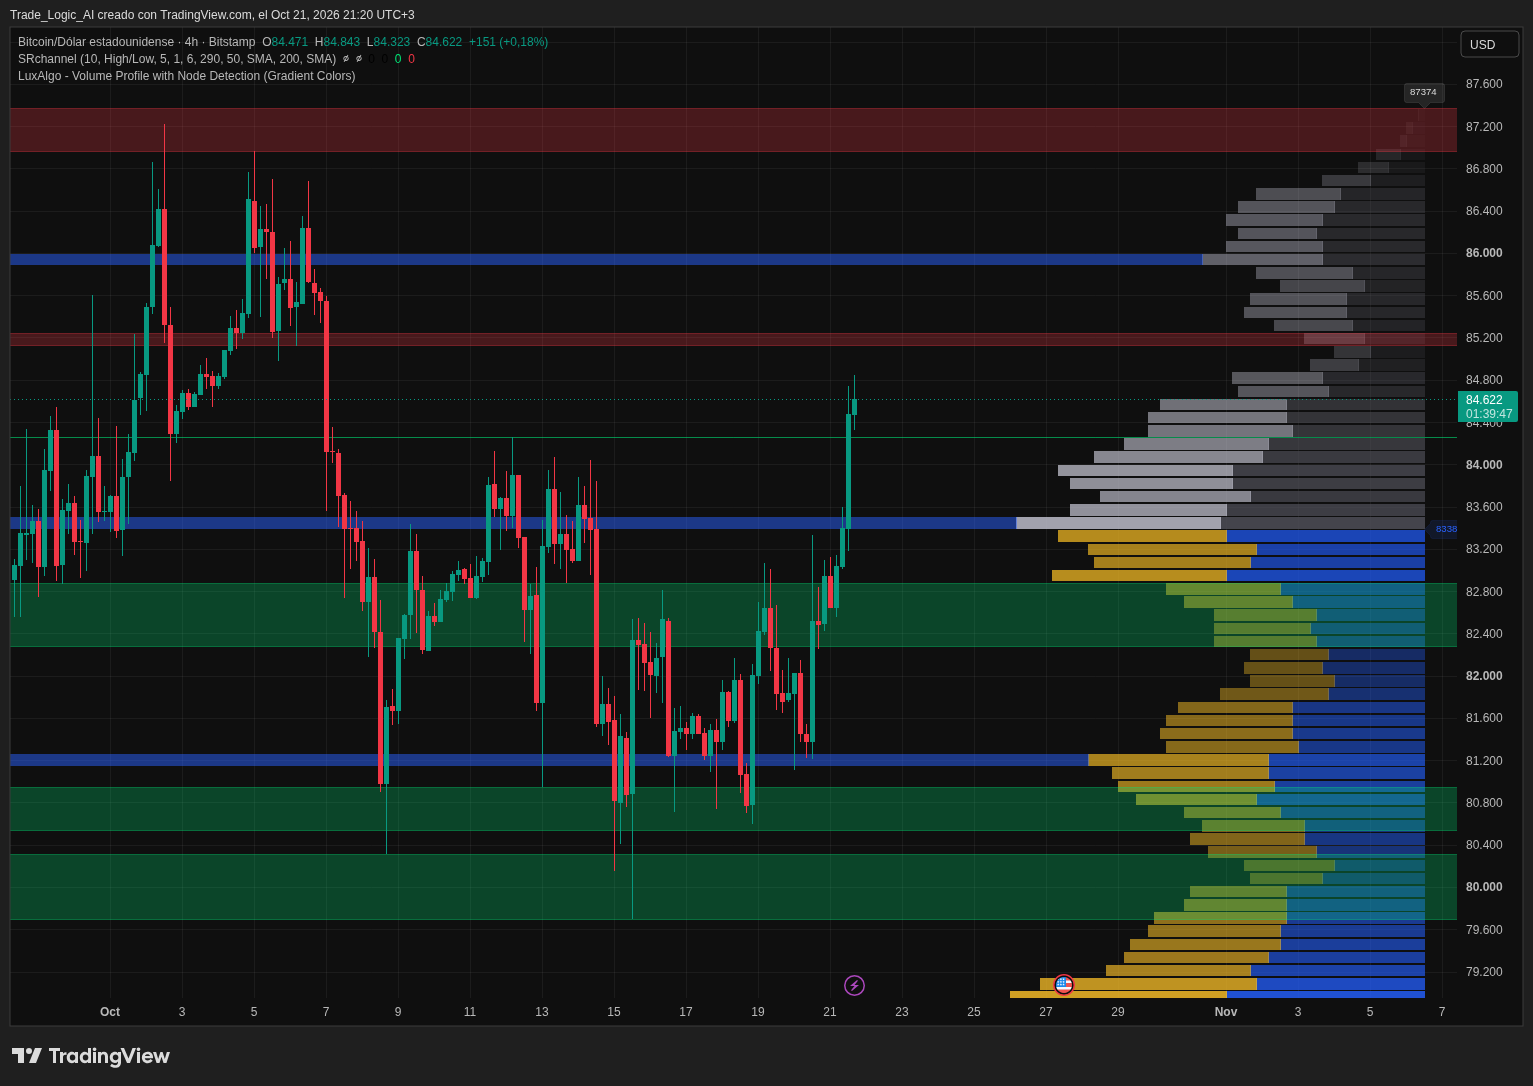1533x1086 pixels.
Task: Click date 25 on the time axis
Action: pos(974,1012)
